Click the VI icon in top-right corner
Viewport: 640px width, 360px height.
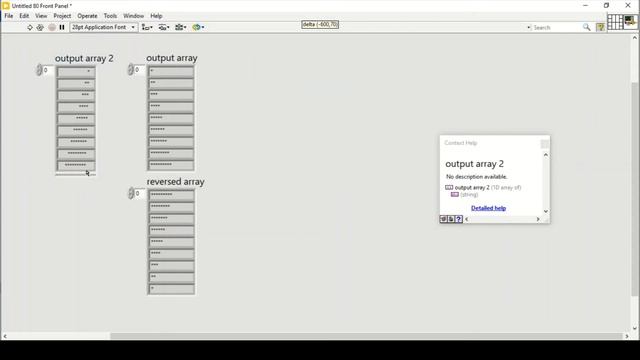[630, 21]
